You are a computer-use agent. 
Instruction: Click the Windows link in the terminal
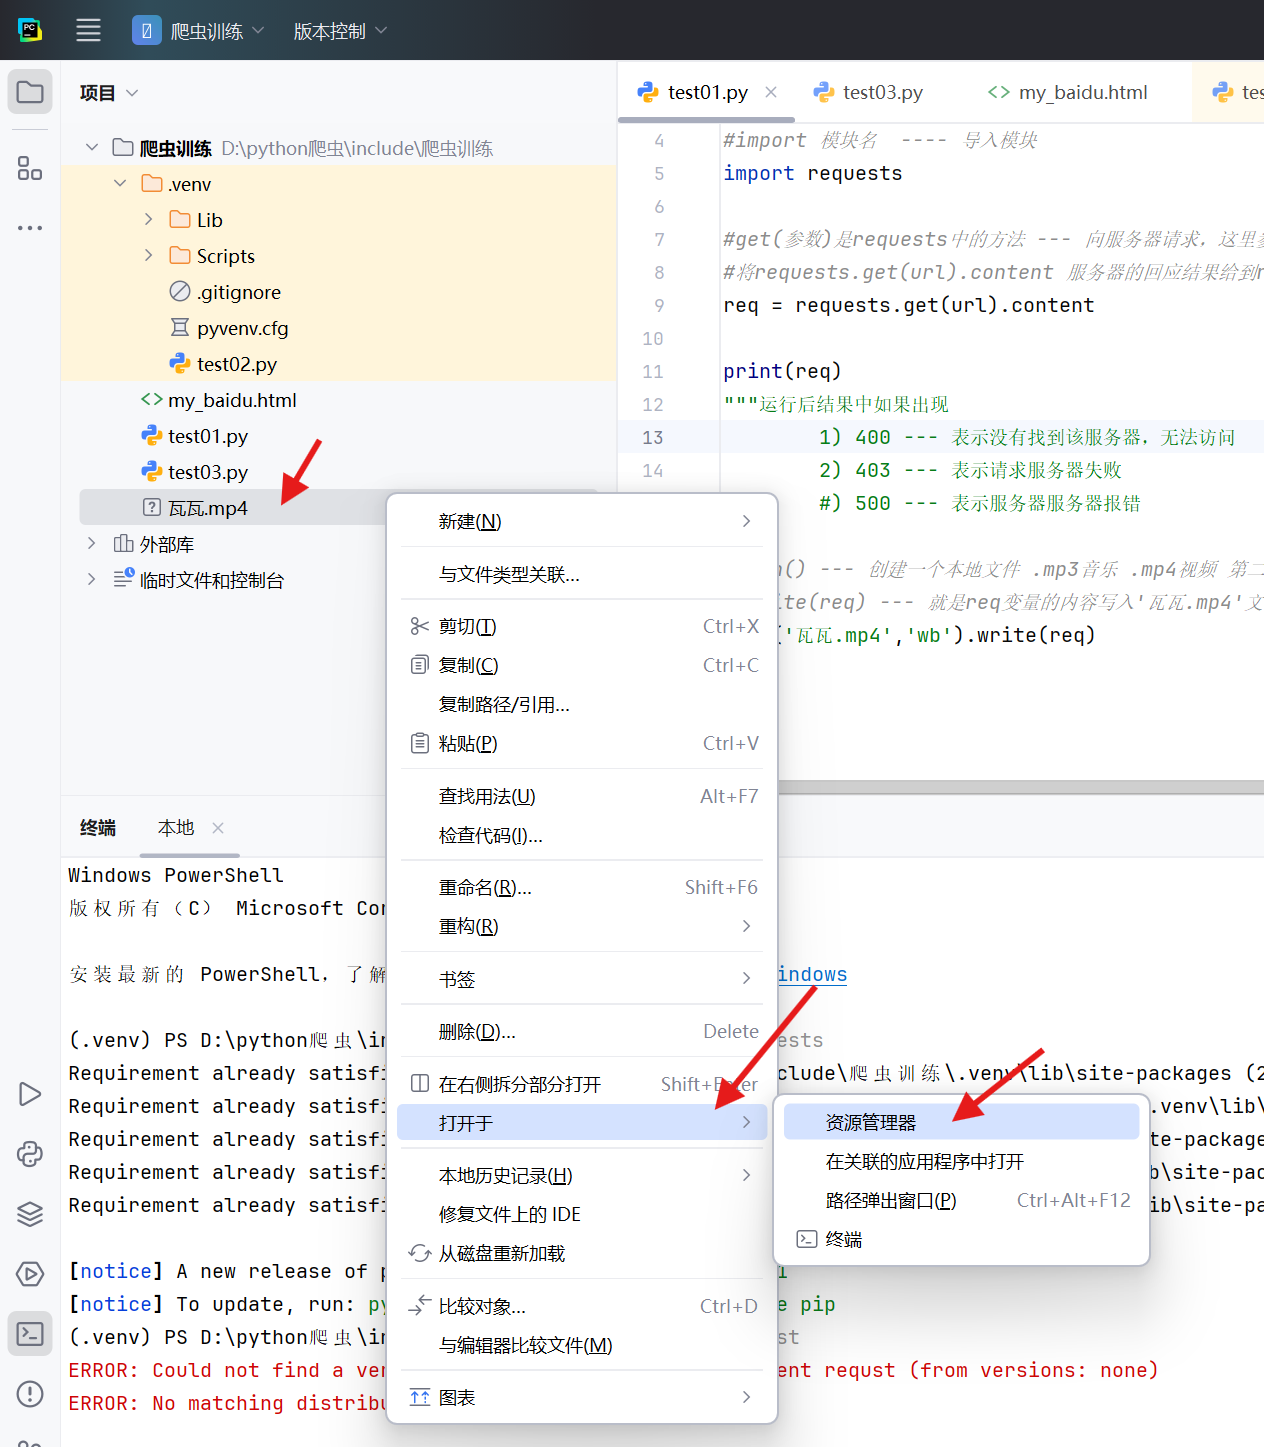(812, 974)
